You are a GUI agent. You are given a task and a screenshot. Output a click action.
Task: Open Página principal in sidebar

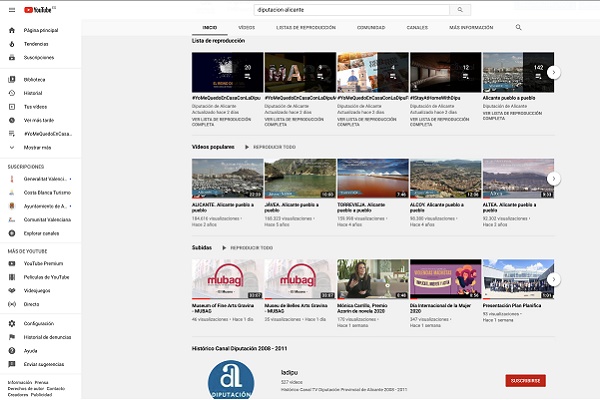pyautogui.click(x=41, y=30)
